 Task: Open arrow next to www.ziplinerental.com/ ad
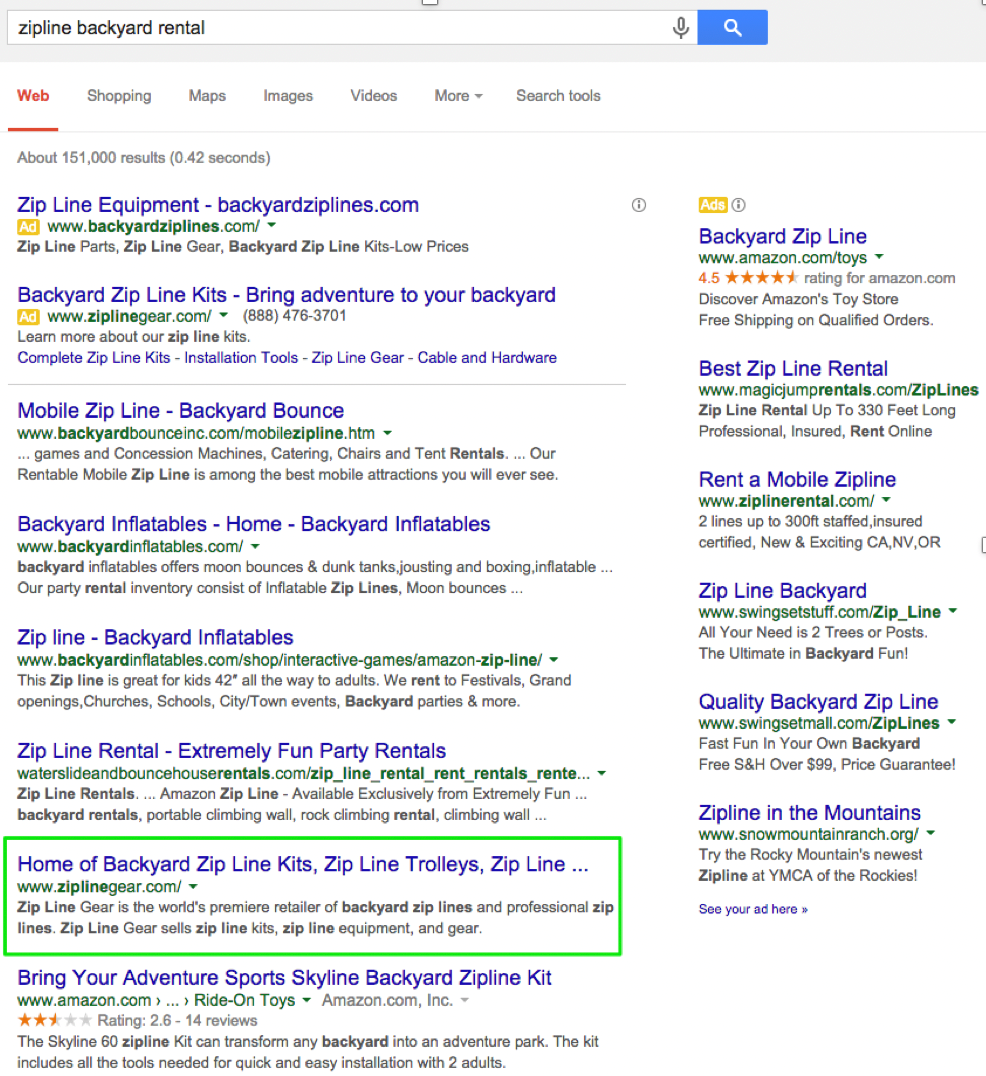pos(887,500)
